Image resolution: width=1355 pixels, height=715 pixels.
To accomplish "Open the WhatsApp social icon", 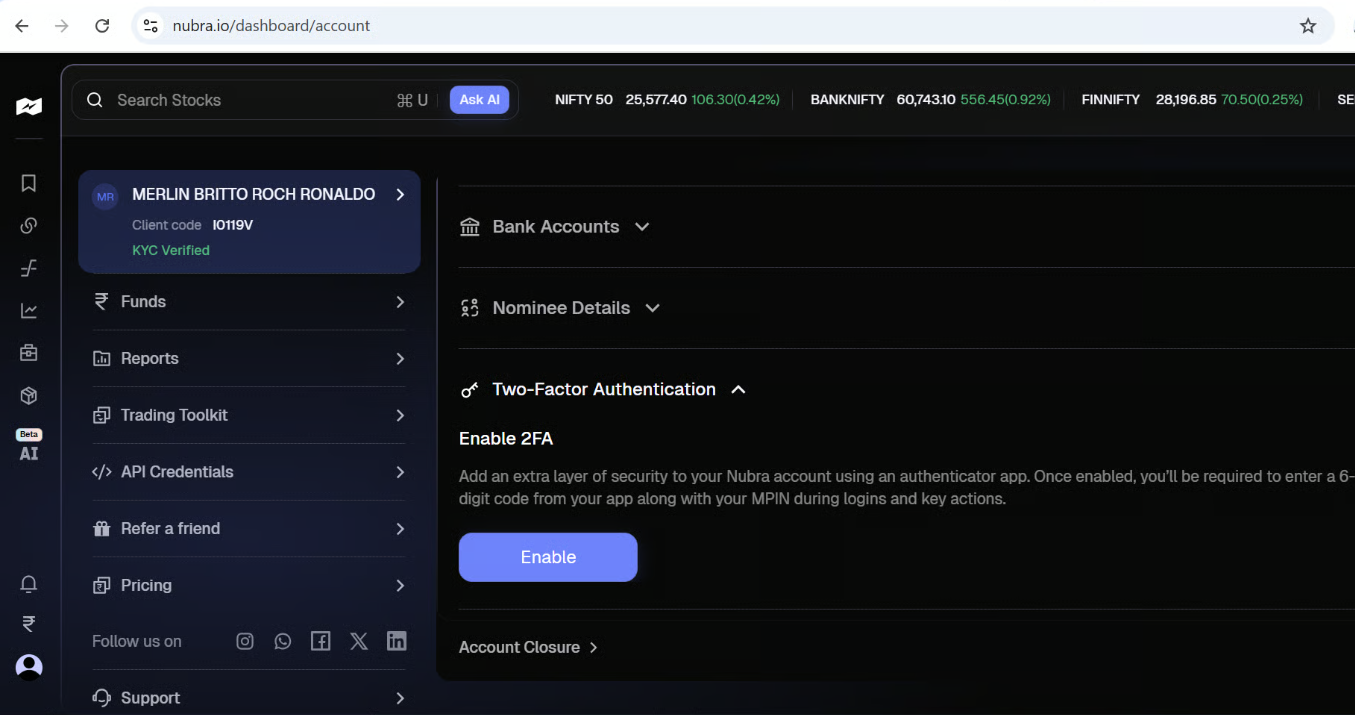I will pos(283,641).
